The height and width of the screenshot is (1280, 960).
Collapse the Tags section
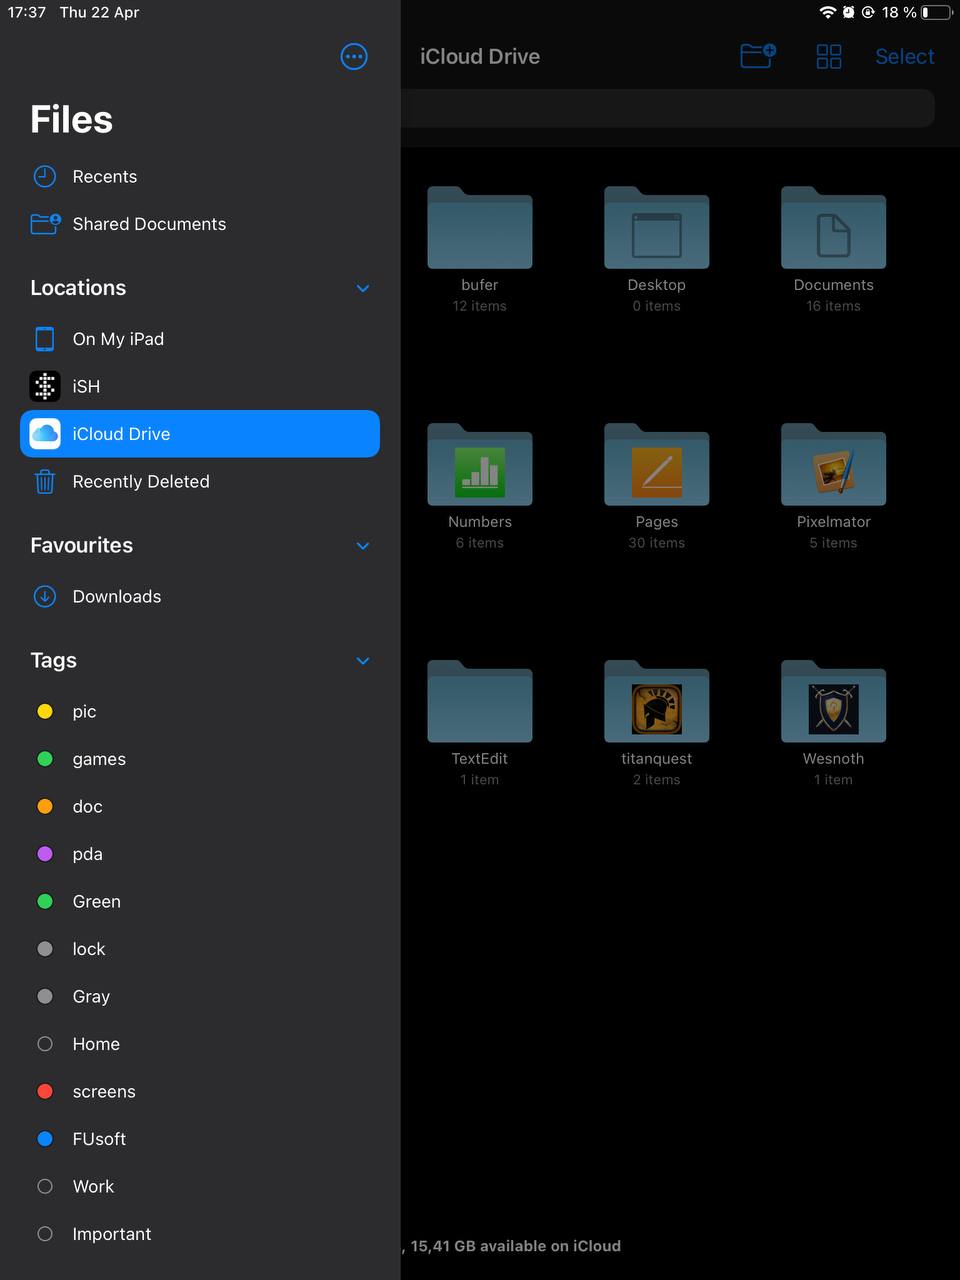coord(363,661)
